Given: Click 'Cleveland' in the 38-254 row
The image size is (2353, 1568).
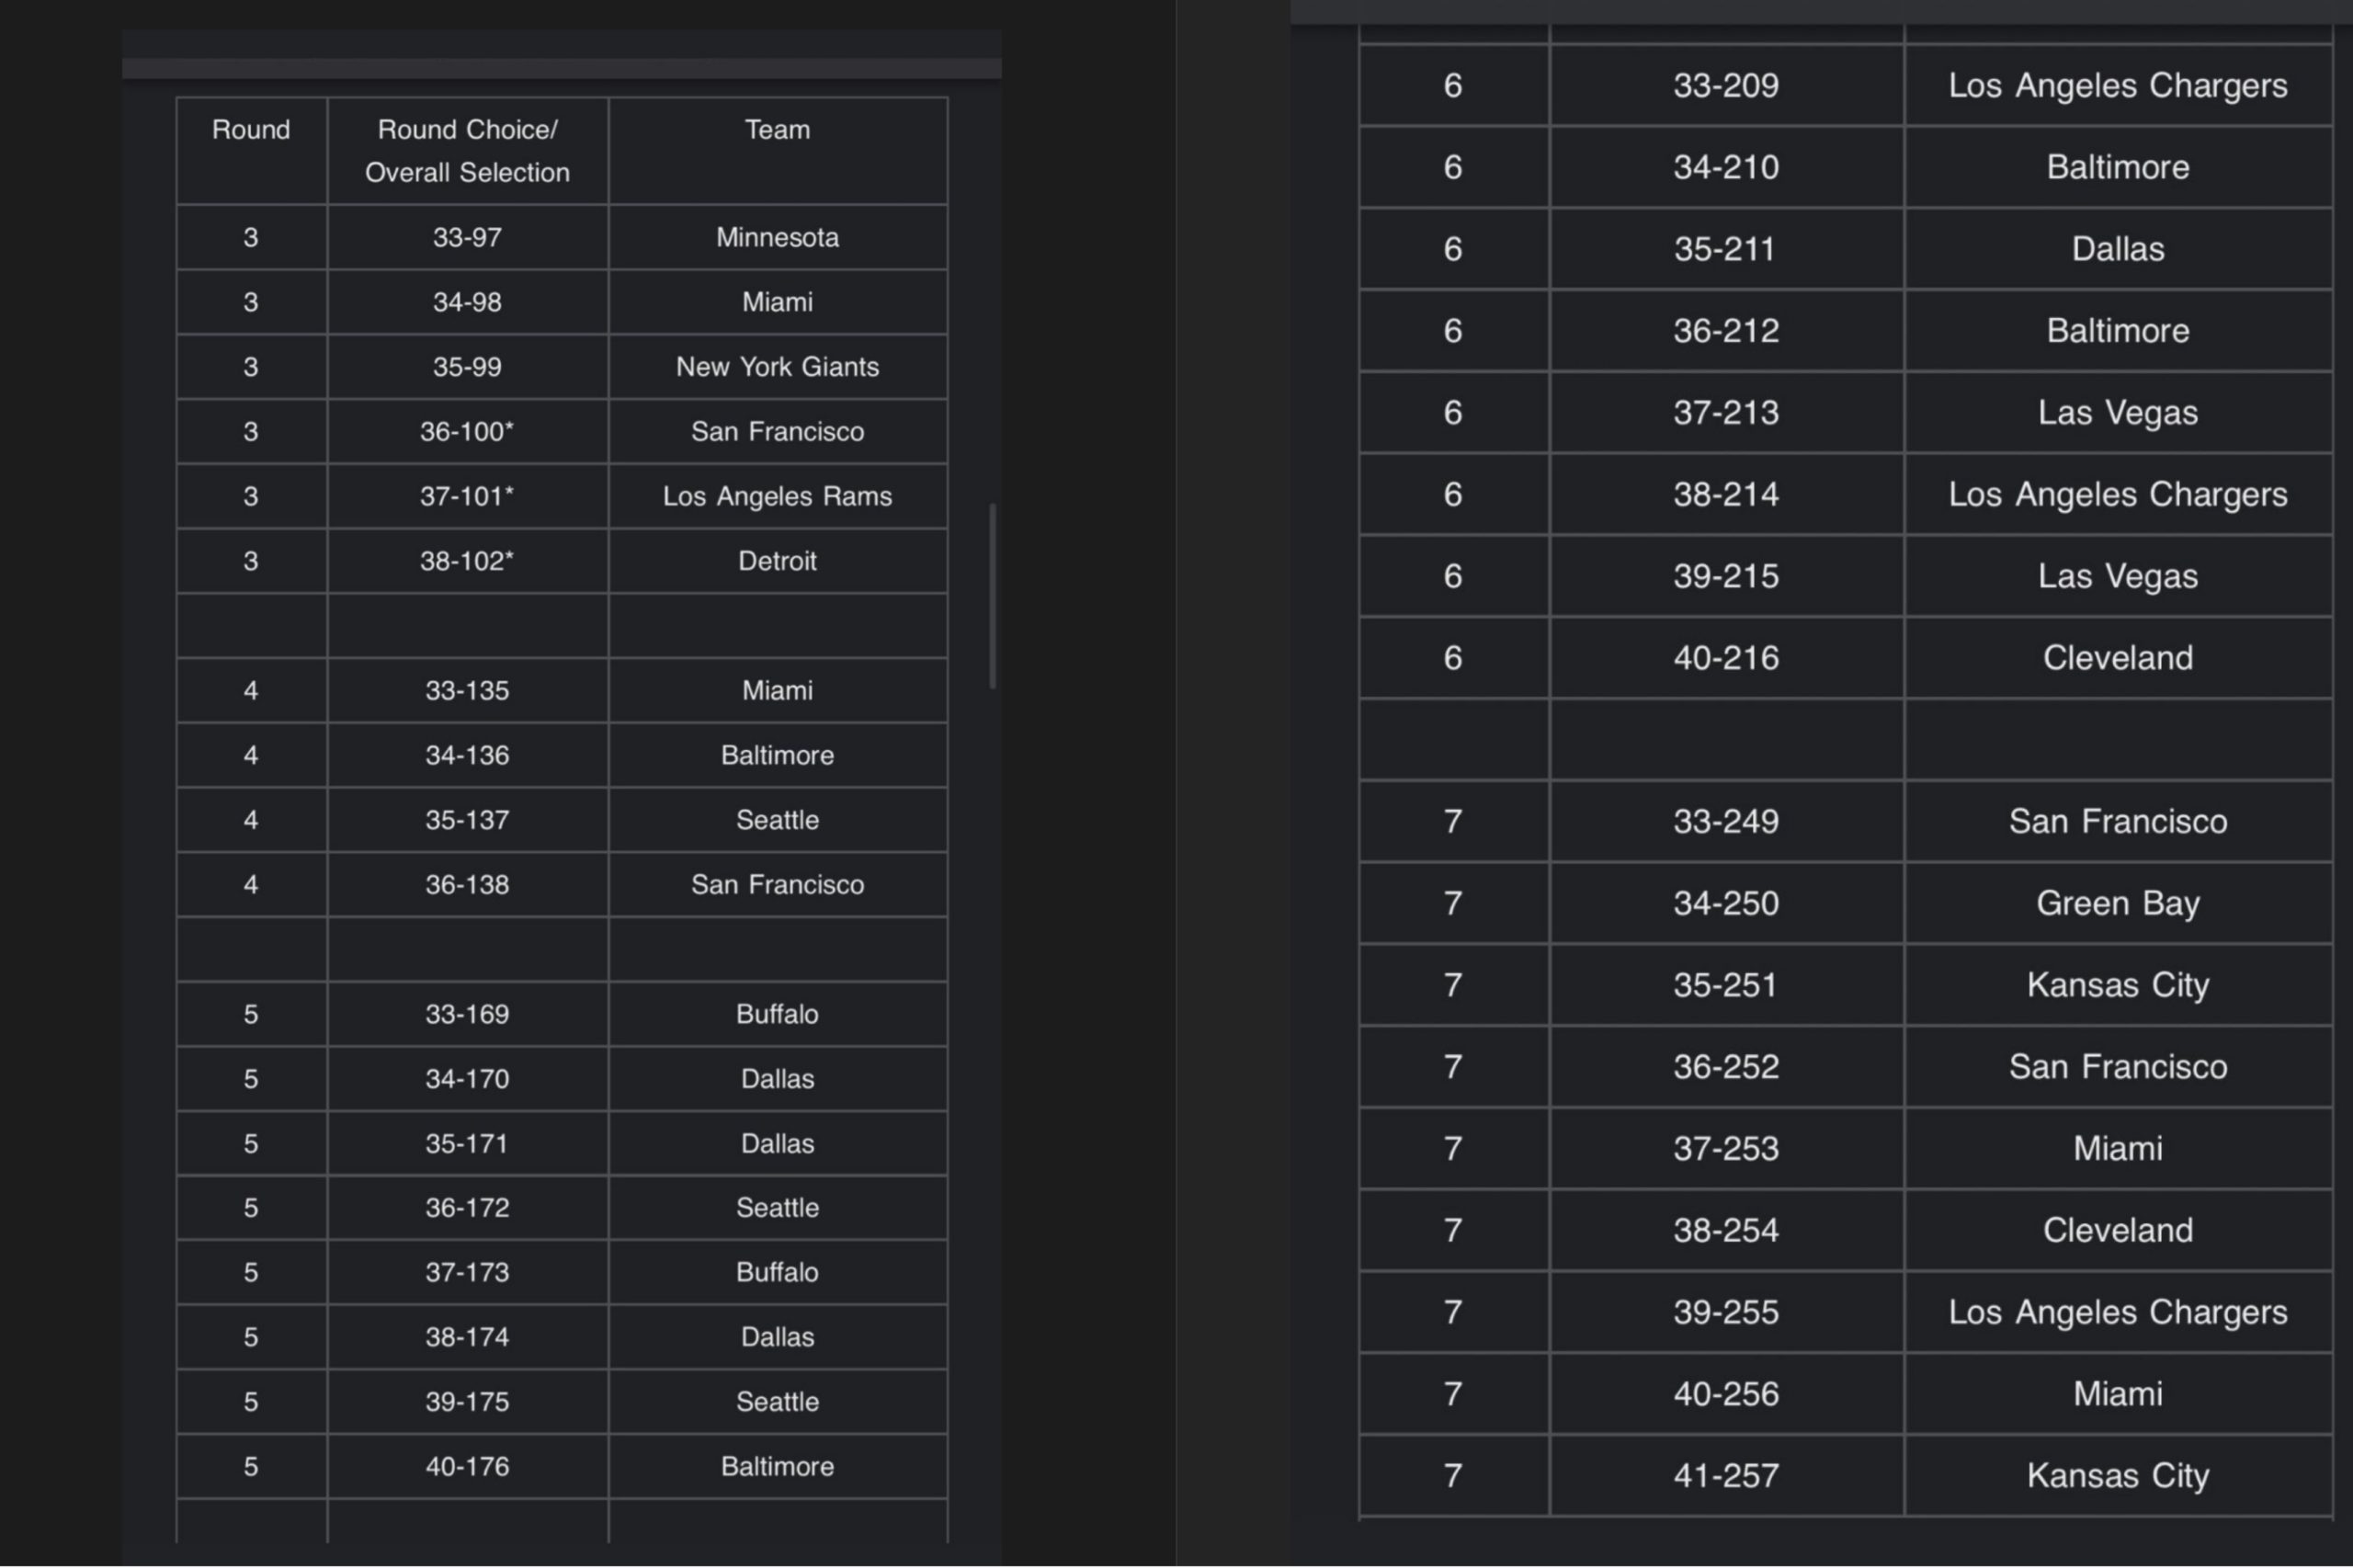Looking at the screenshot, I should click(x=2117, y=1231).
